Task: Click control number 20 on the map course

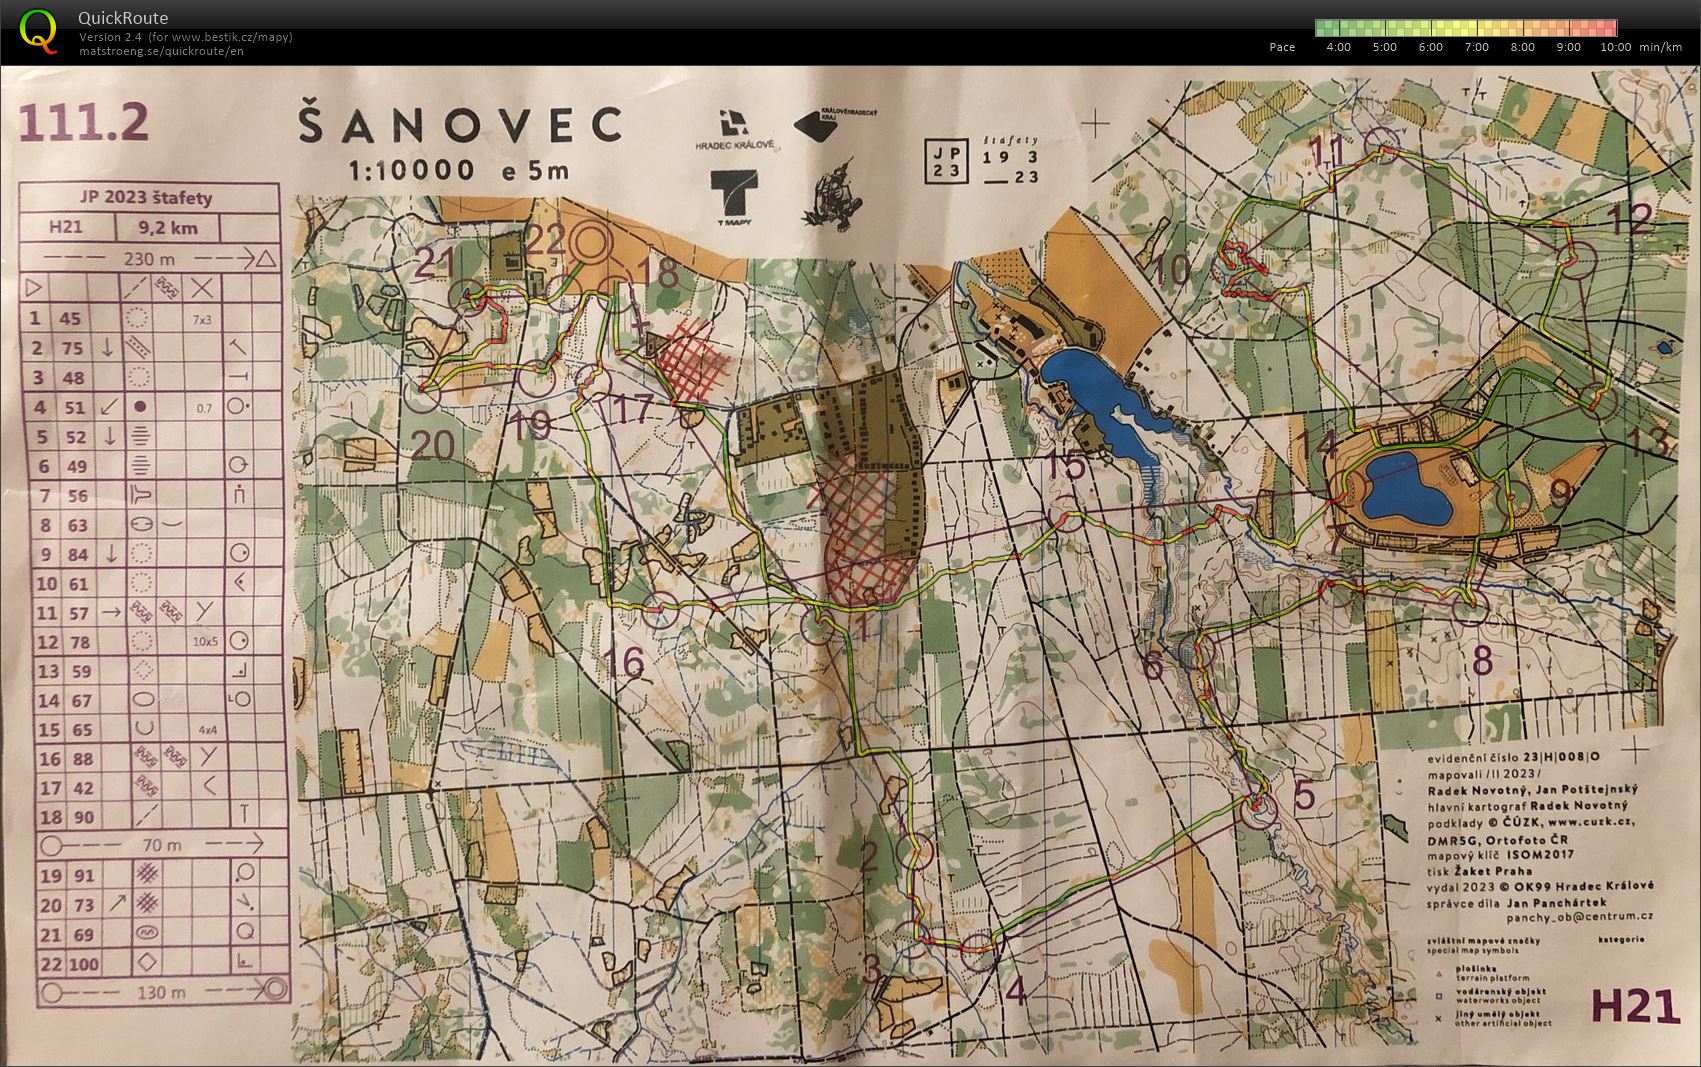Action: pos(433,444)
